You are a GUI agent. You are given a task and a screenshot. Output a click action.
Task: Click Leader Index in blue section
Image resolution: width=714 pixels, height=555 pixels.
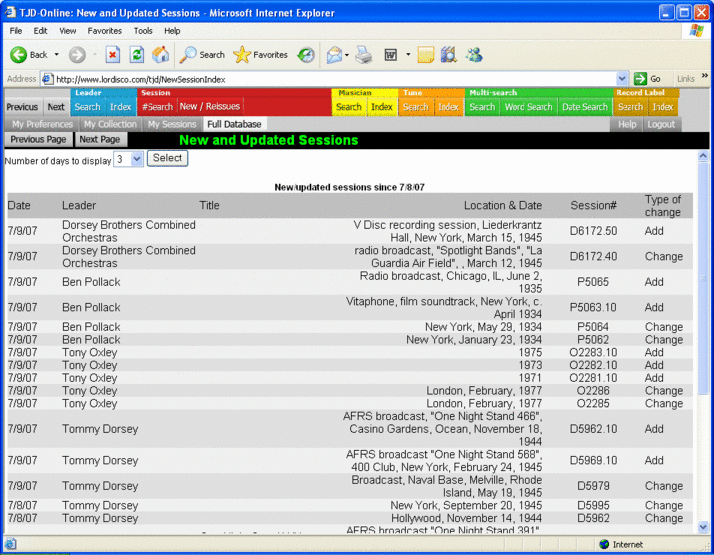120,107
